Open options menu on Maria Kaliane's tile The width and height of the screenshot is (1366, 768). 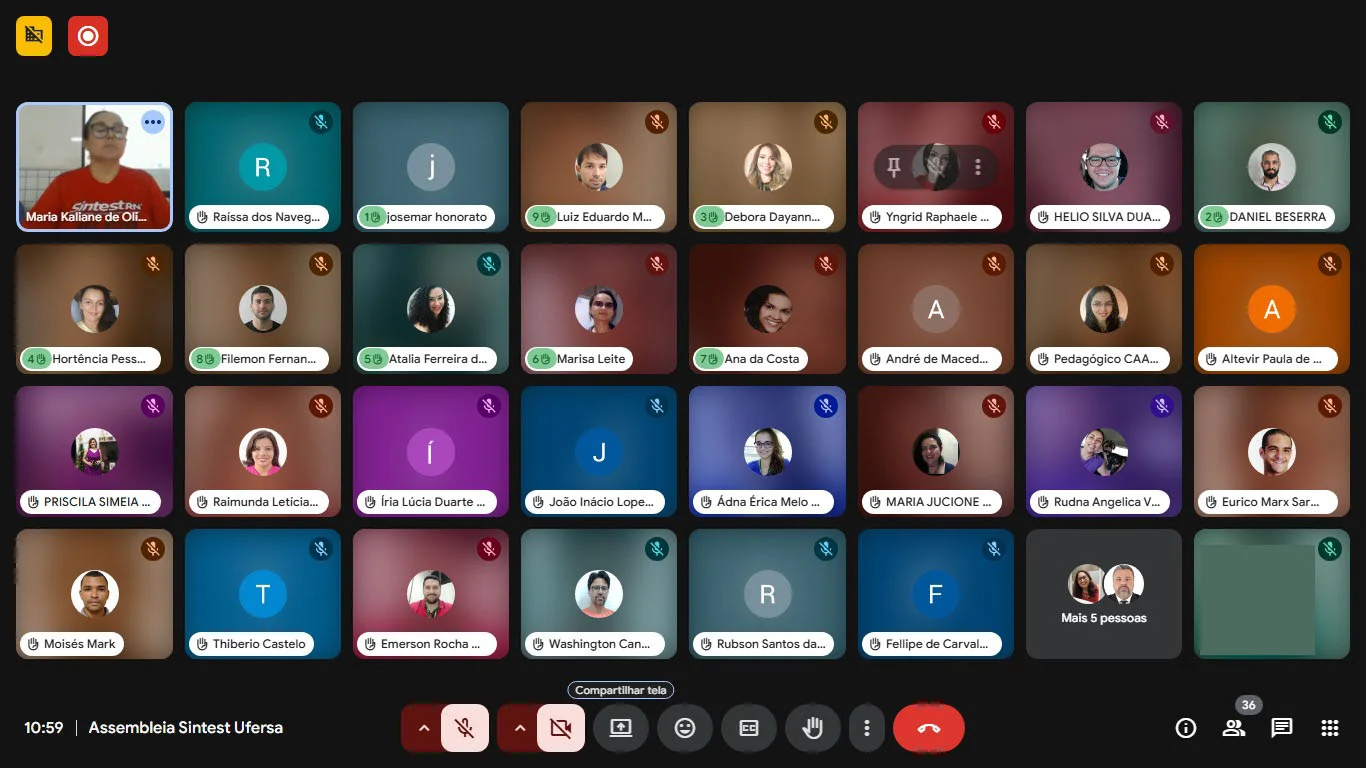tap(152, 122)
